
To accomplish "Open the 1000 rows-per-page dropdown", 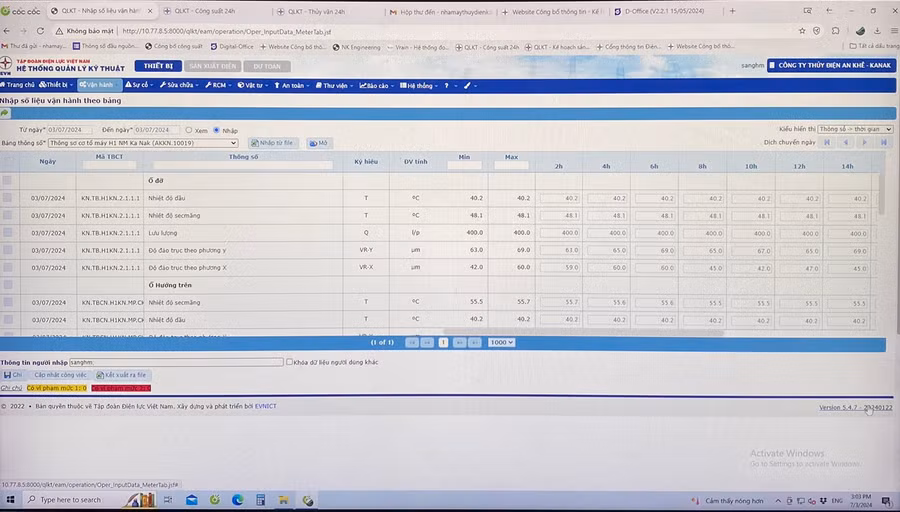I will click(501, 342).
